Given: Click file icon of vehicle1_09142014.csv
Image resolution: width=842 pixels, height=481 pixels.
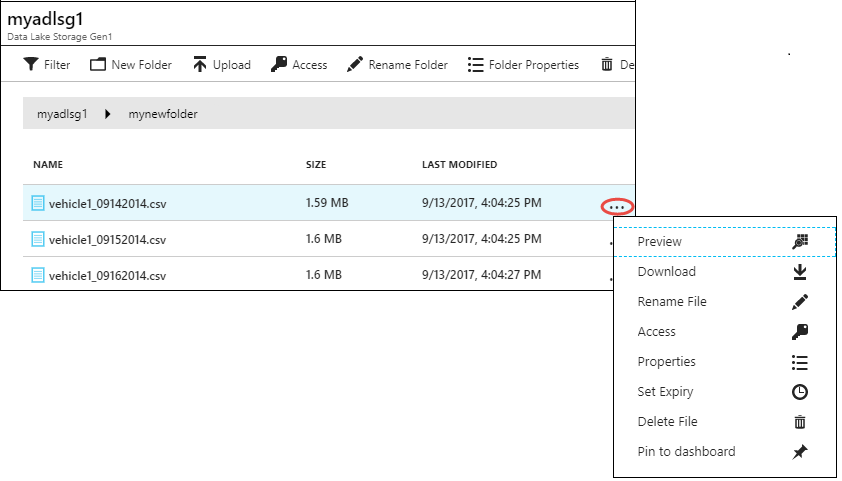Looking at the screenshot, I should click(x=38, y=203).
